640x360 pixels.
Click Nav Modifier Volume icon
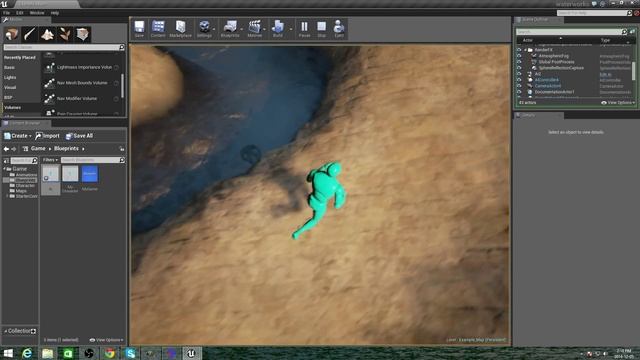[x=49, y=98]
